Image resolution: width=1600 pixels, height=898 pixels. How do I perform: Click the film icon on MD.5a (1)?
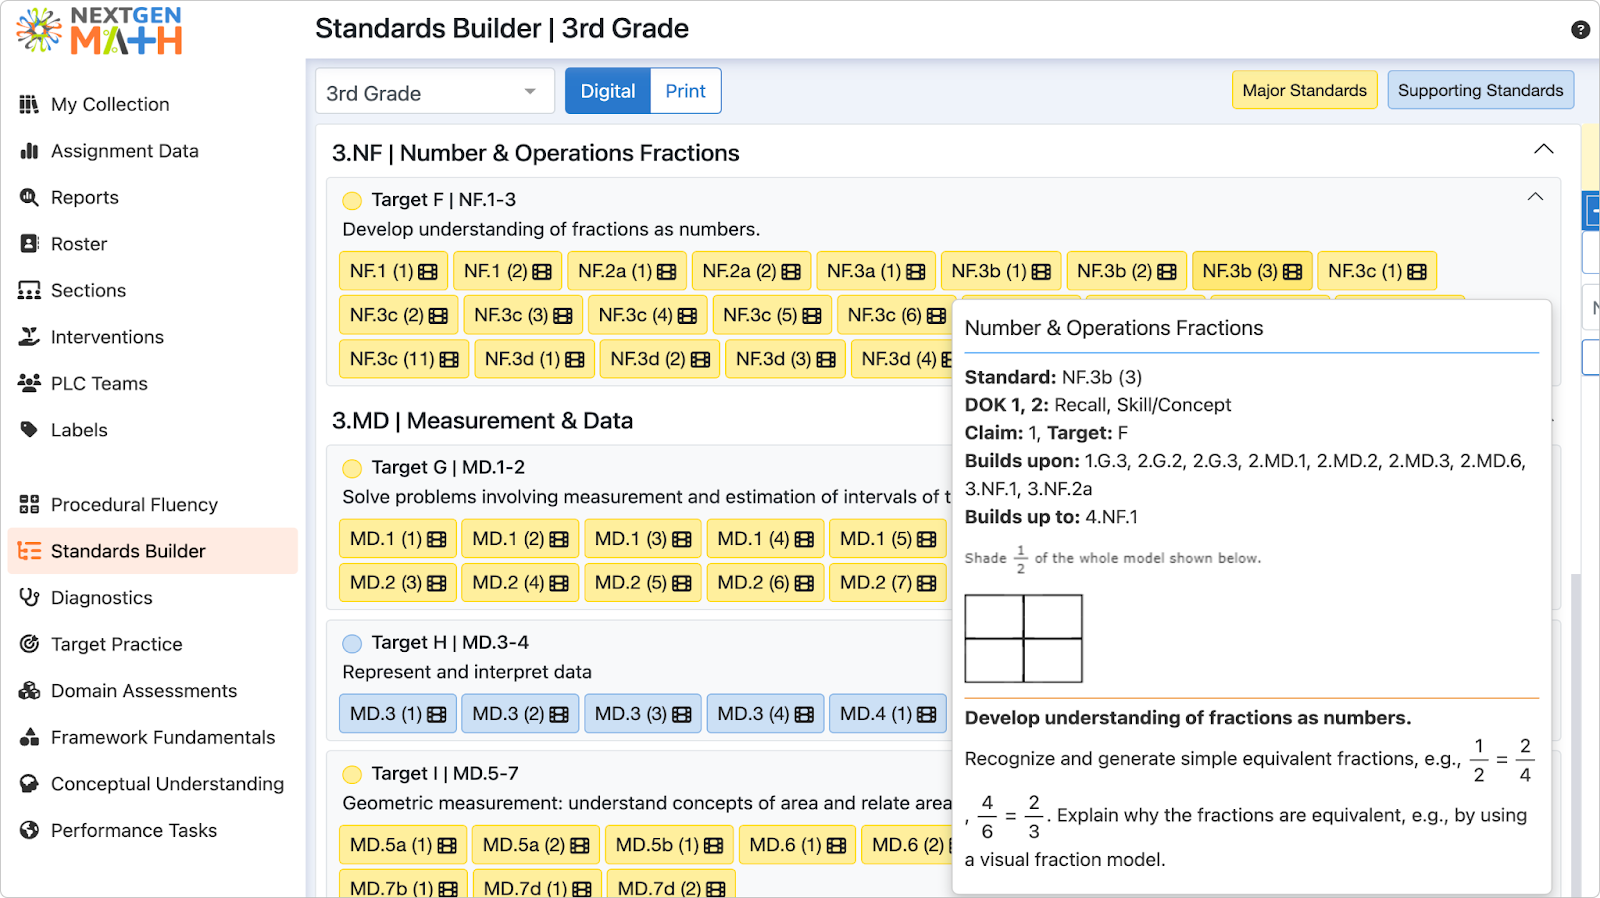tap(447, 846)
